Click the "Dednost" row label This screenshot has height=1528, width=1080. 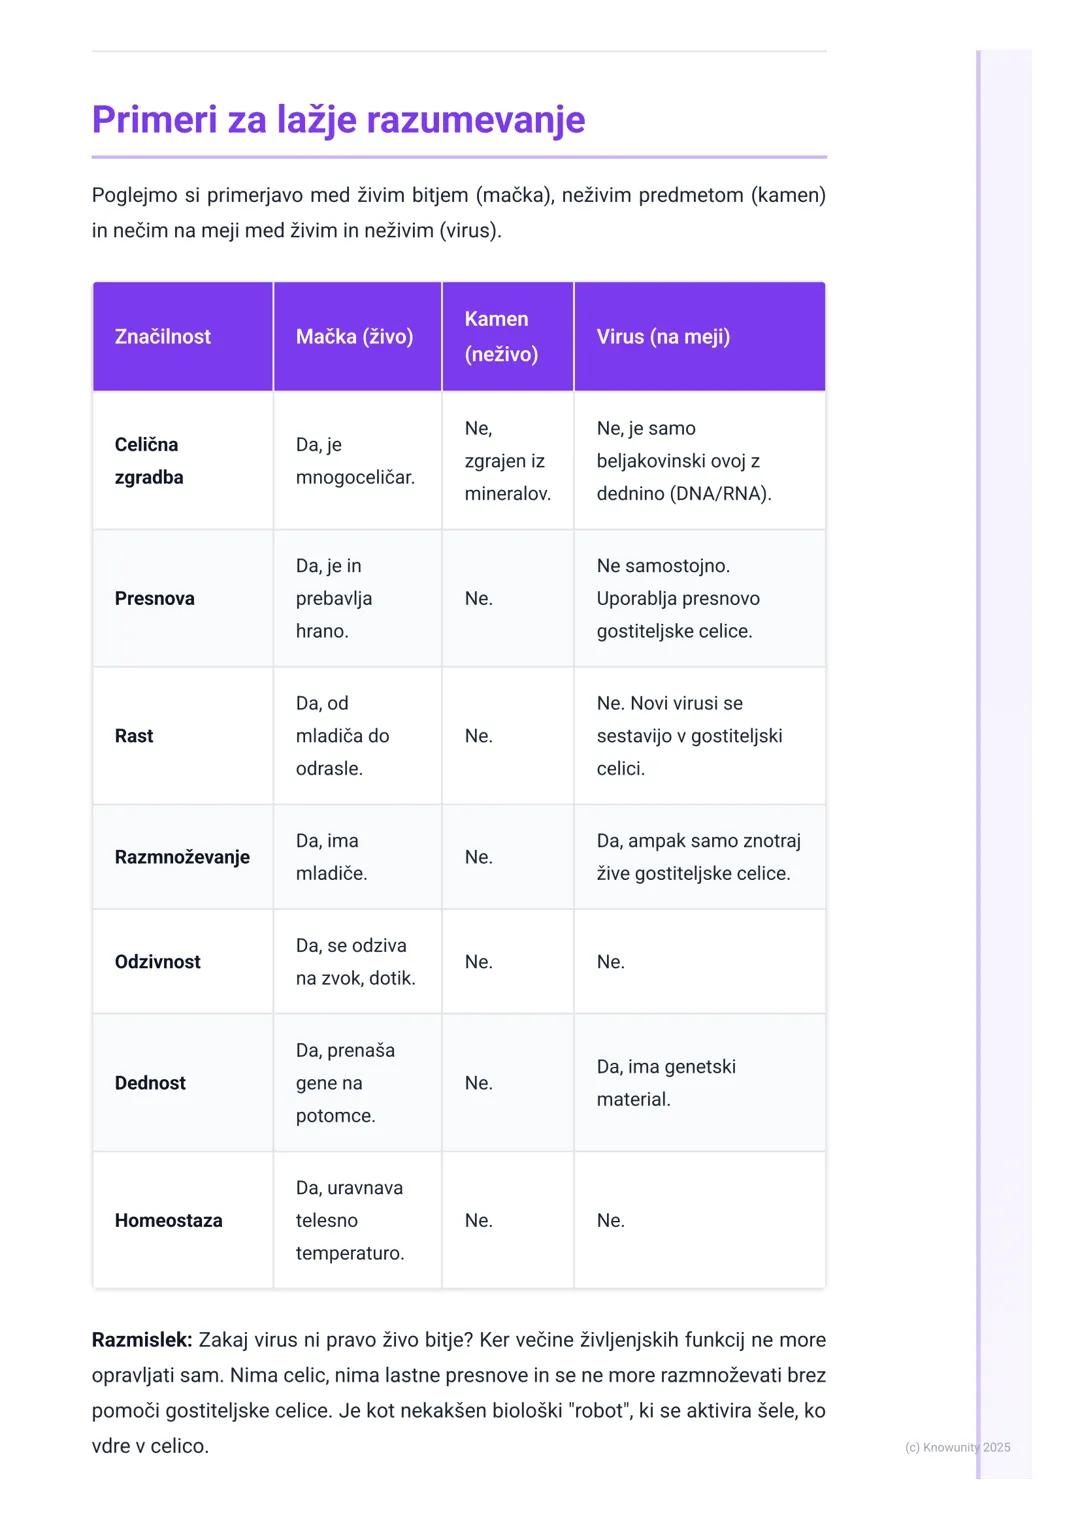150,1083
